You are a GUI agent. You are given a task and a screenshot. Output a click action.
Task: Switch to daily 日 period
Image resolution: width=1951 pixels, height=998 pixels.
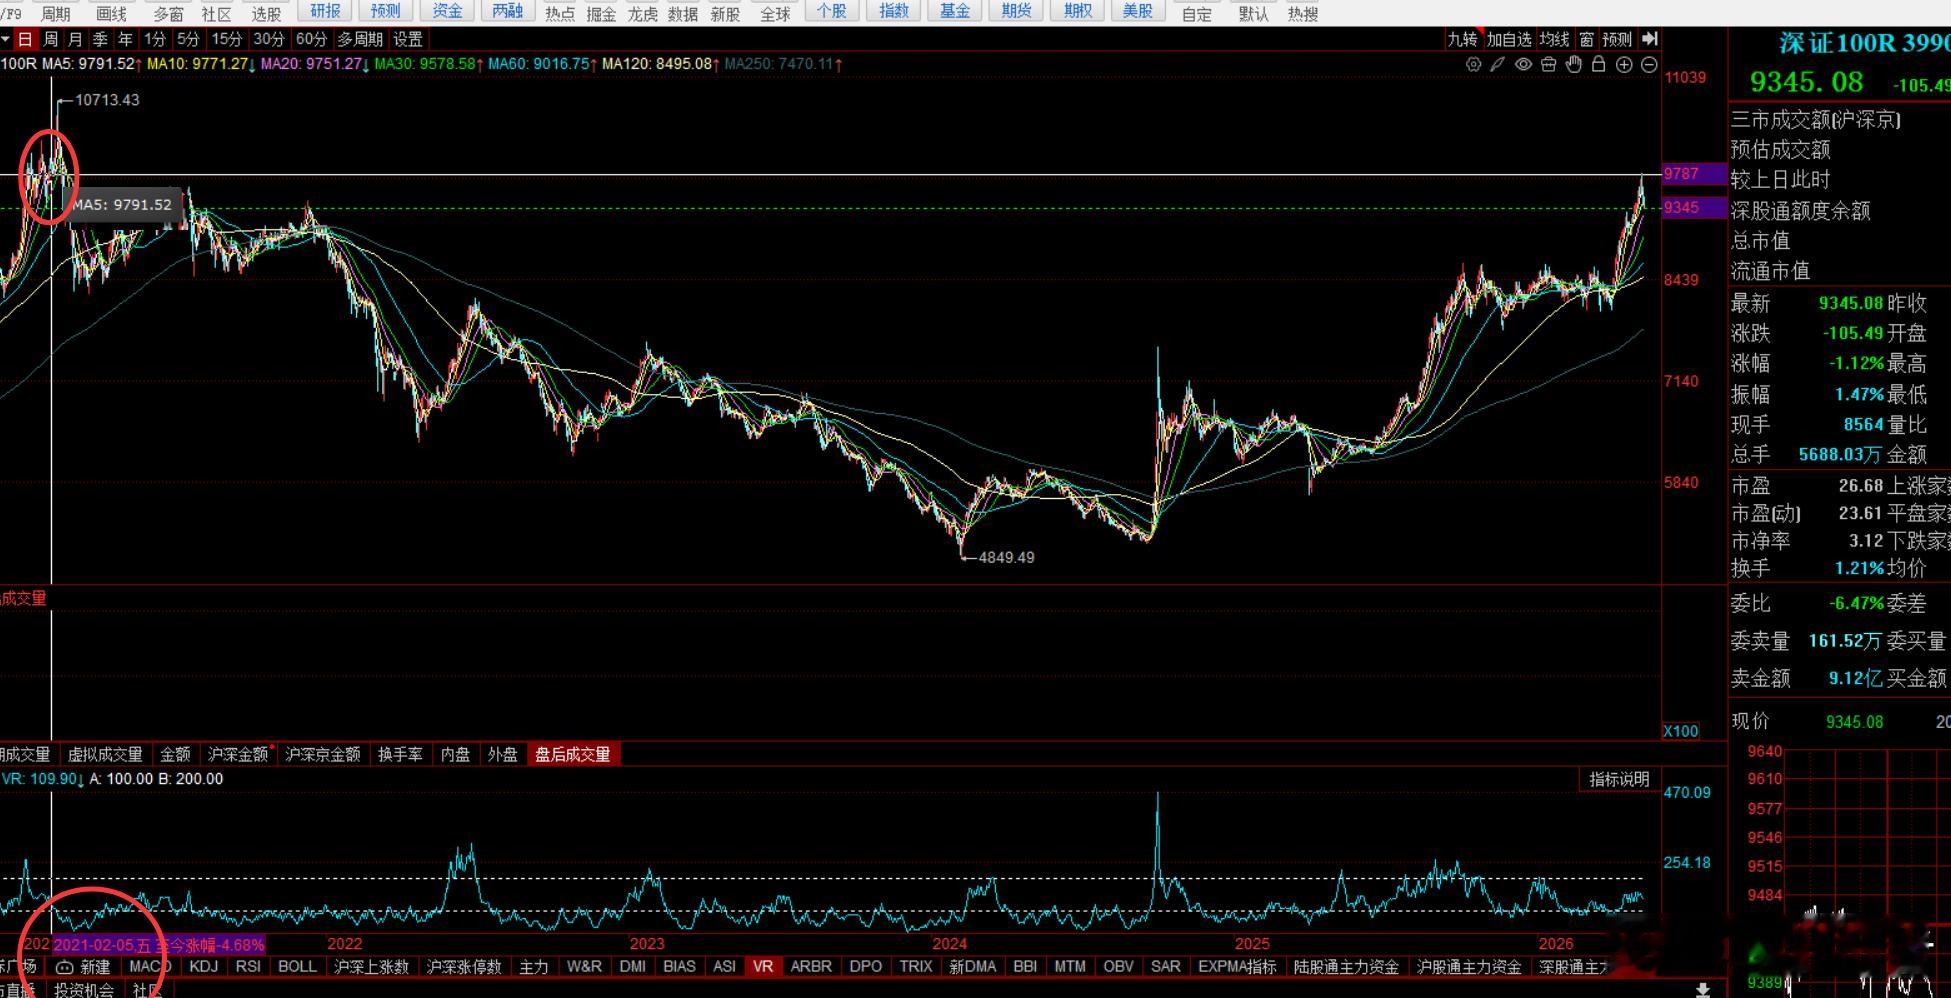pyautogui.click(x=25, y=39)
